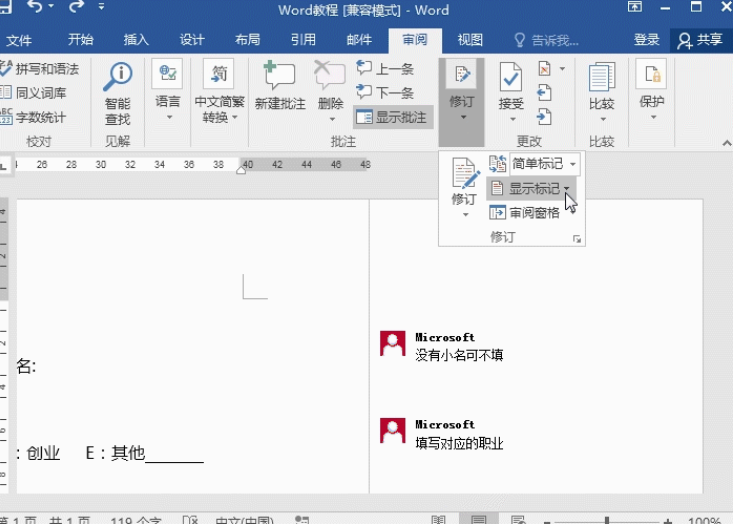Viewport: 734px width, 527px height.
Task: Click the comment 没有小名可不填
Action: click(459, 355)
